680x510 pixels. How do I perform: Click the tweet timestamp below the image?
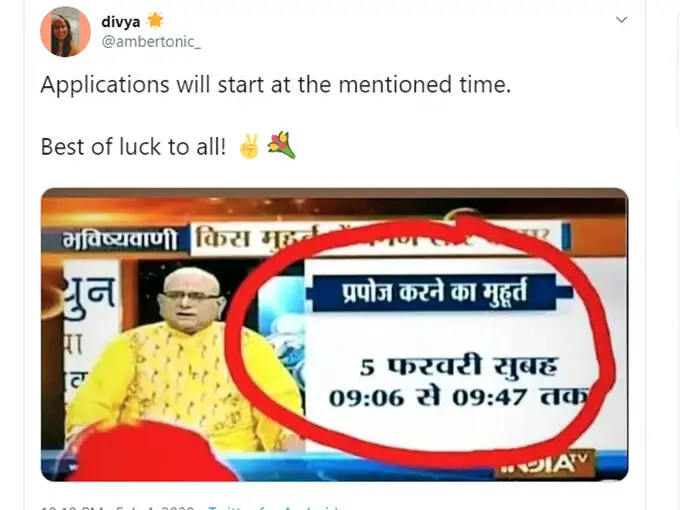coord(117,507)
